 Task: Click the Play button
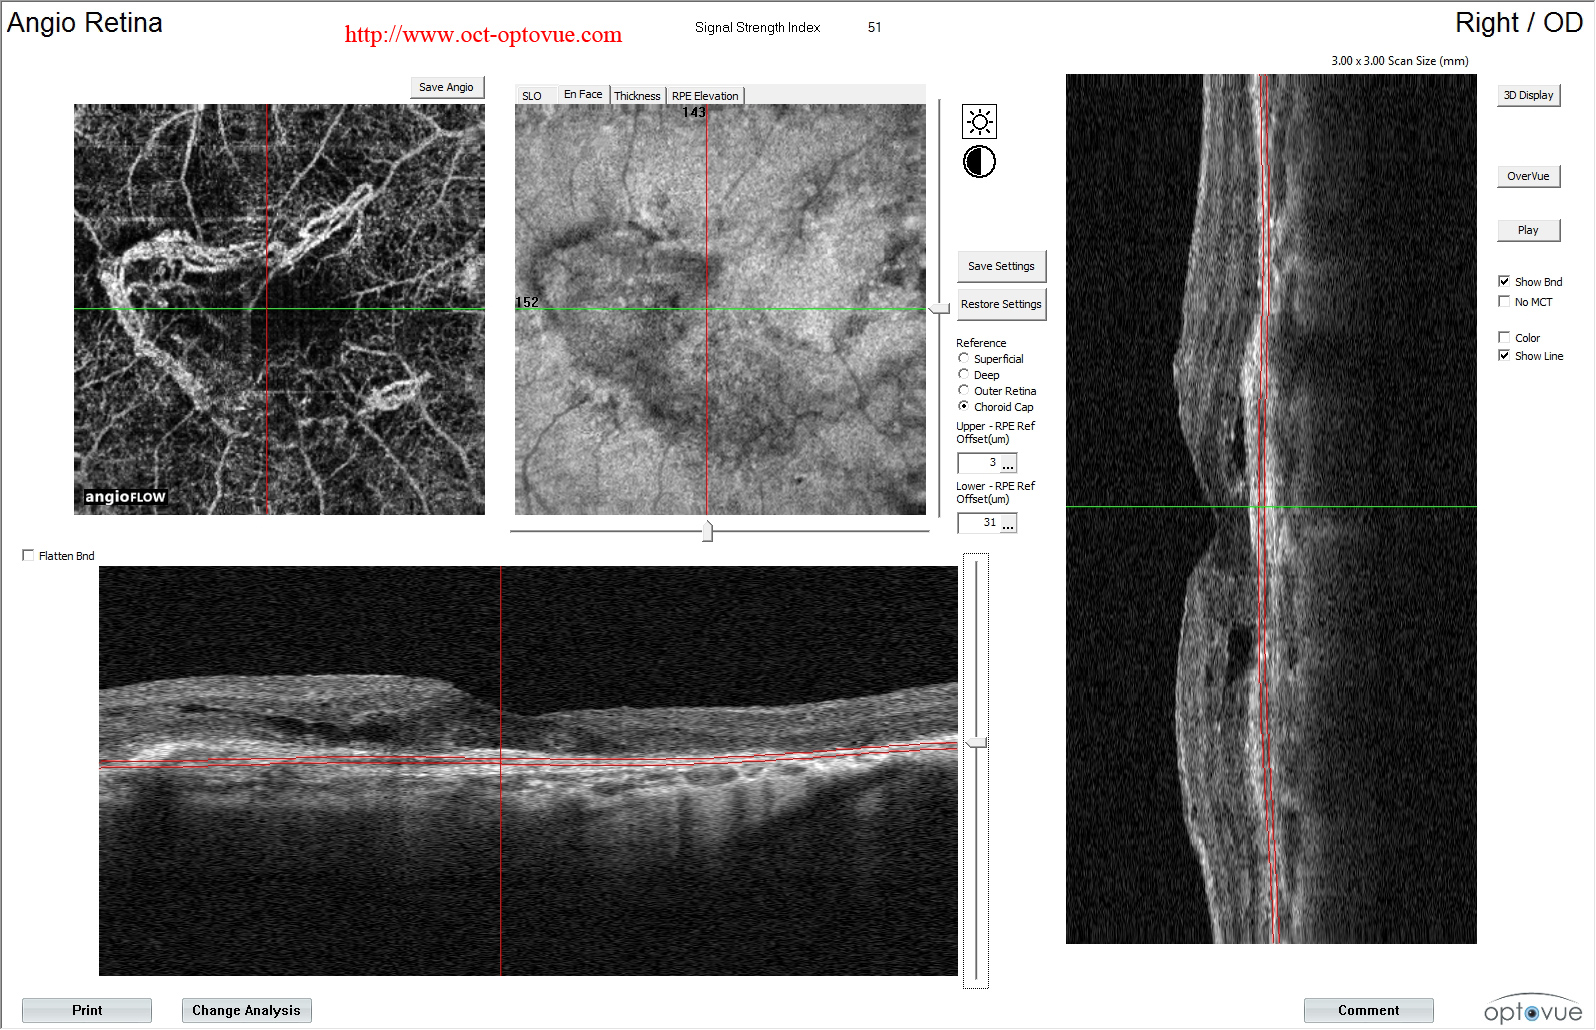tap(1528, 230)
